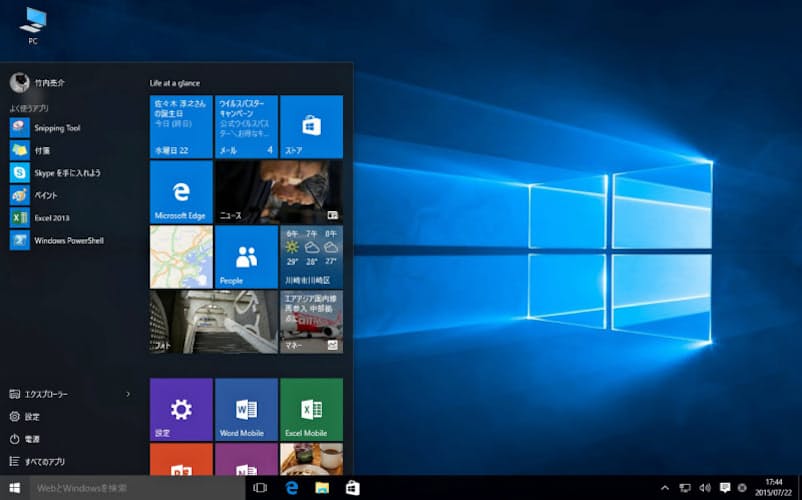
Task: Open the weather tile for 川崎市
Action: pos(311,256)
